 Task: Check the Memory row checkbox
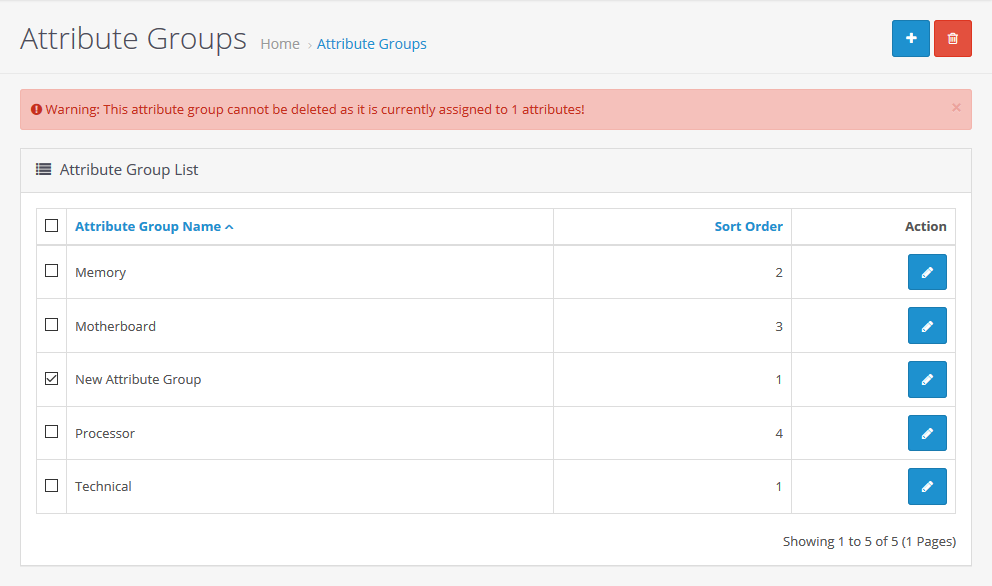click(x=51, y=271)
